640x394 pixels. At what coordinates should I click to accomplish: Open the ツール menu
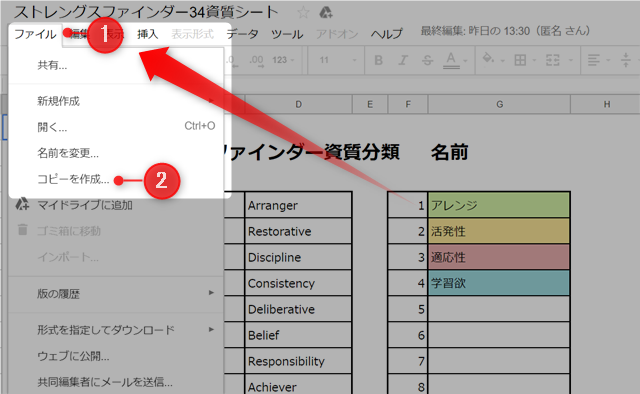point(287,34)
